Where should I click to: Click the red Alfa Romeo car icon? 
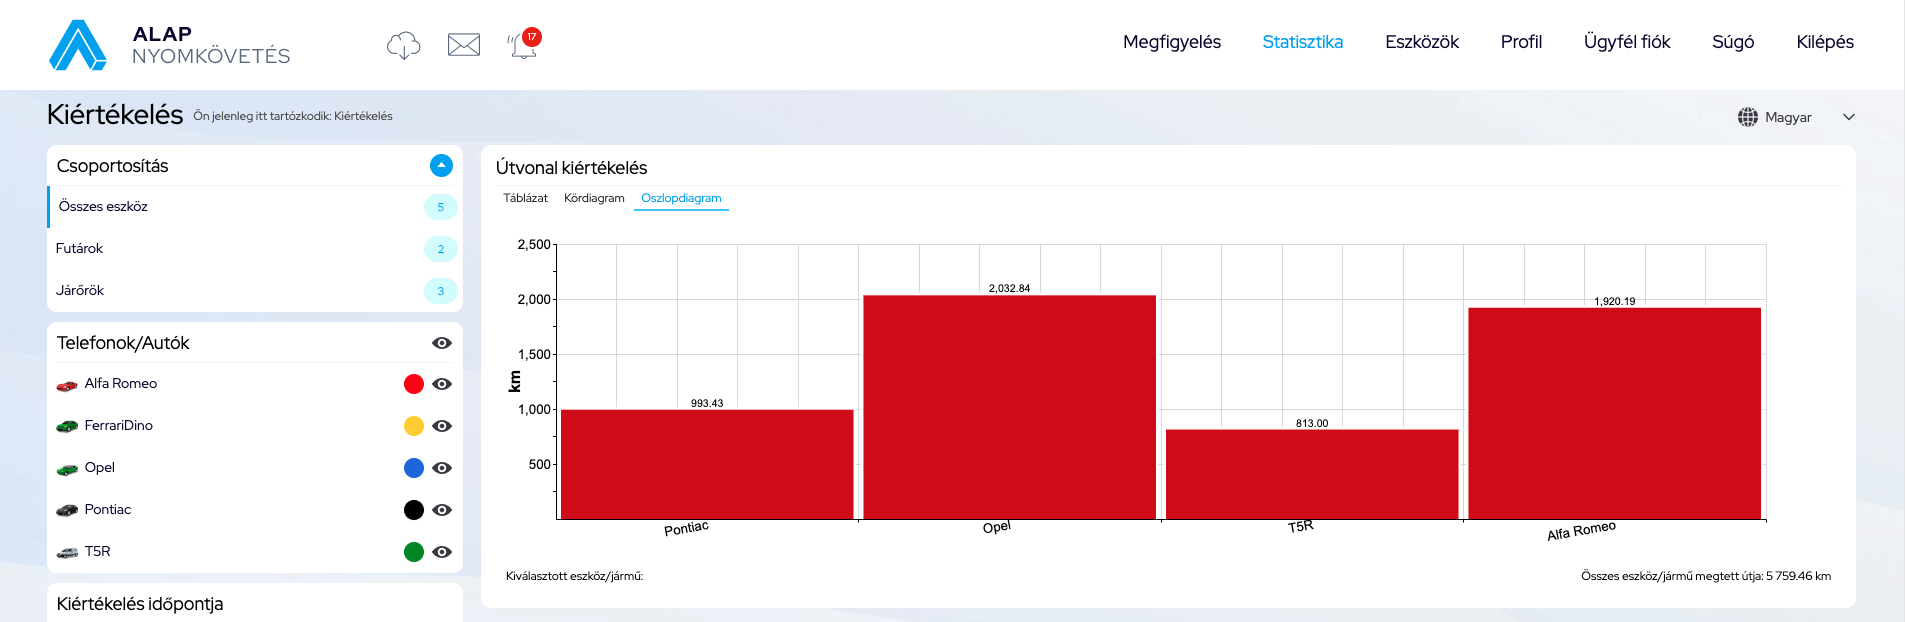point(67,385)
